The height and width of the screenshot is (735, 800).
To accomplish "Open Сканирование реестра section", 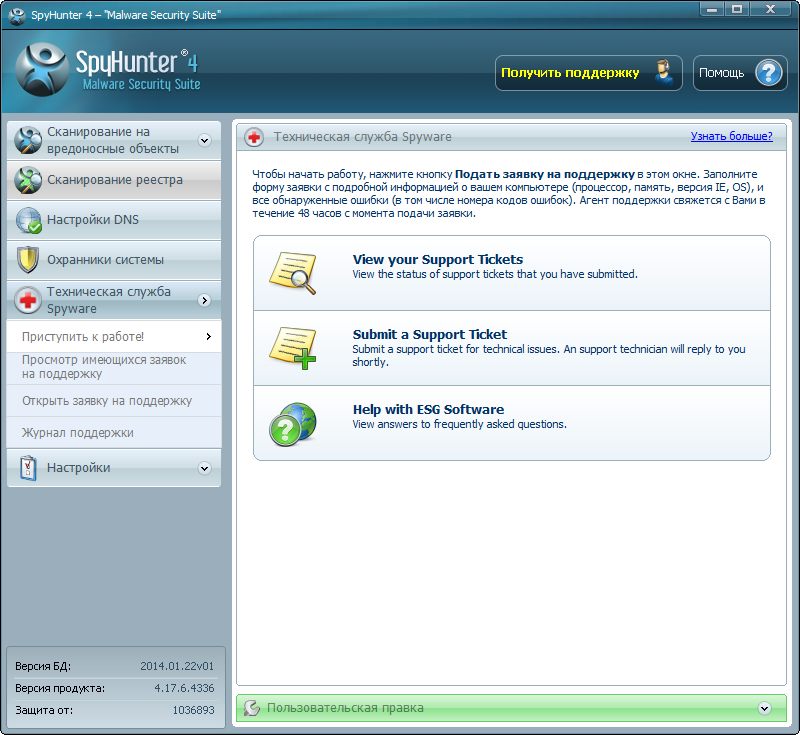I will (x=114, y=180).
